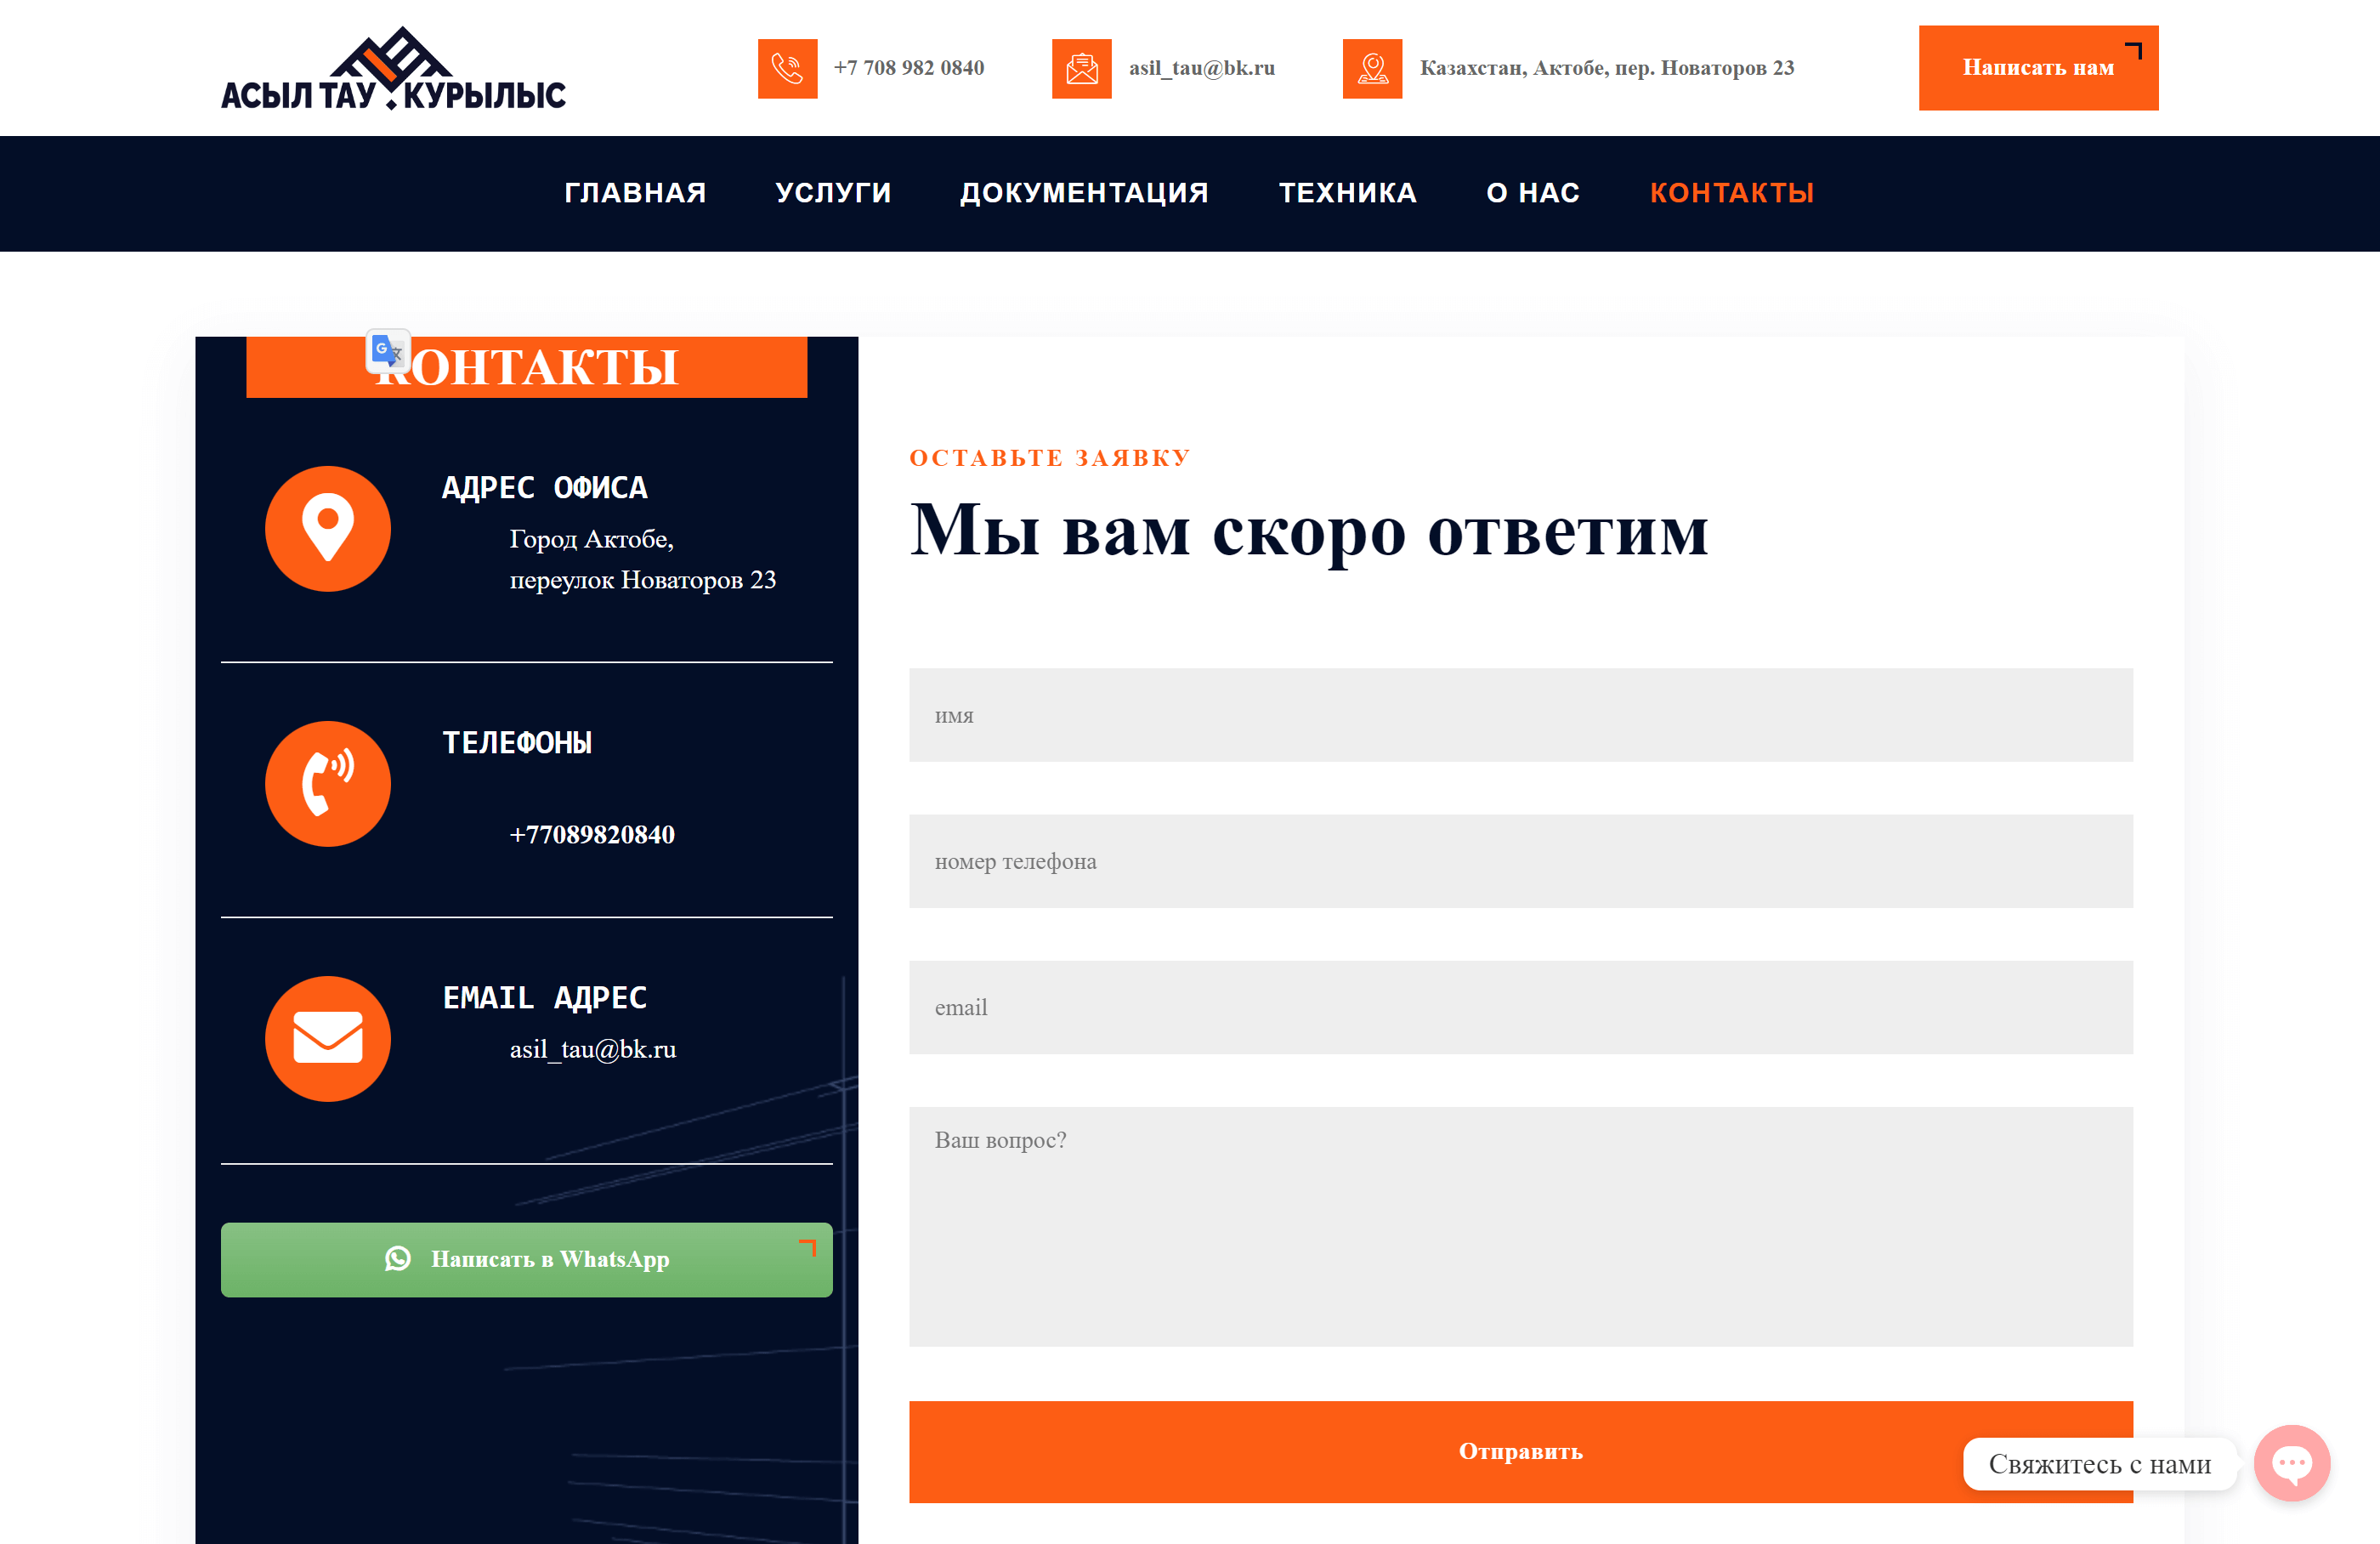Click the Email адрес heading

(545, 998)
